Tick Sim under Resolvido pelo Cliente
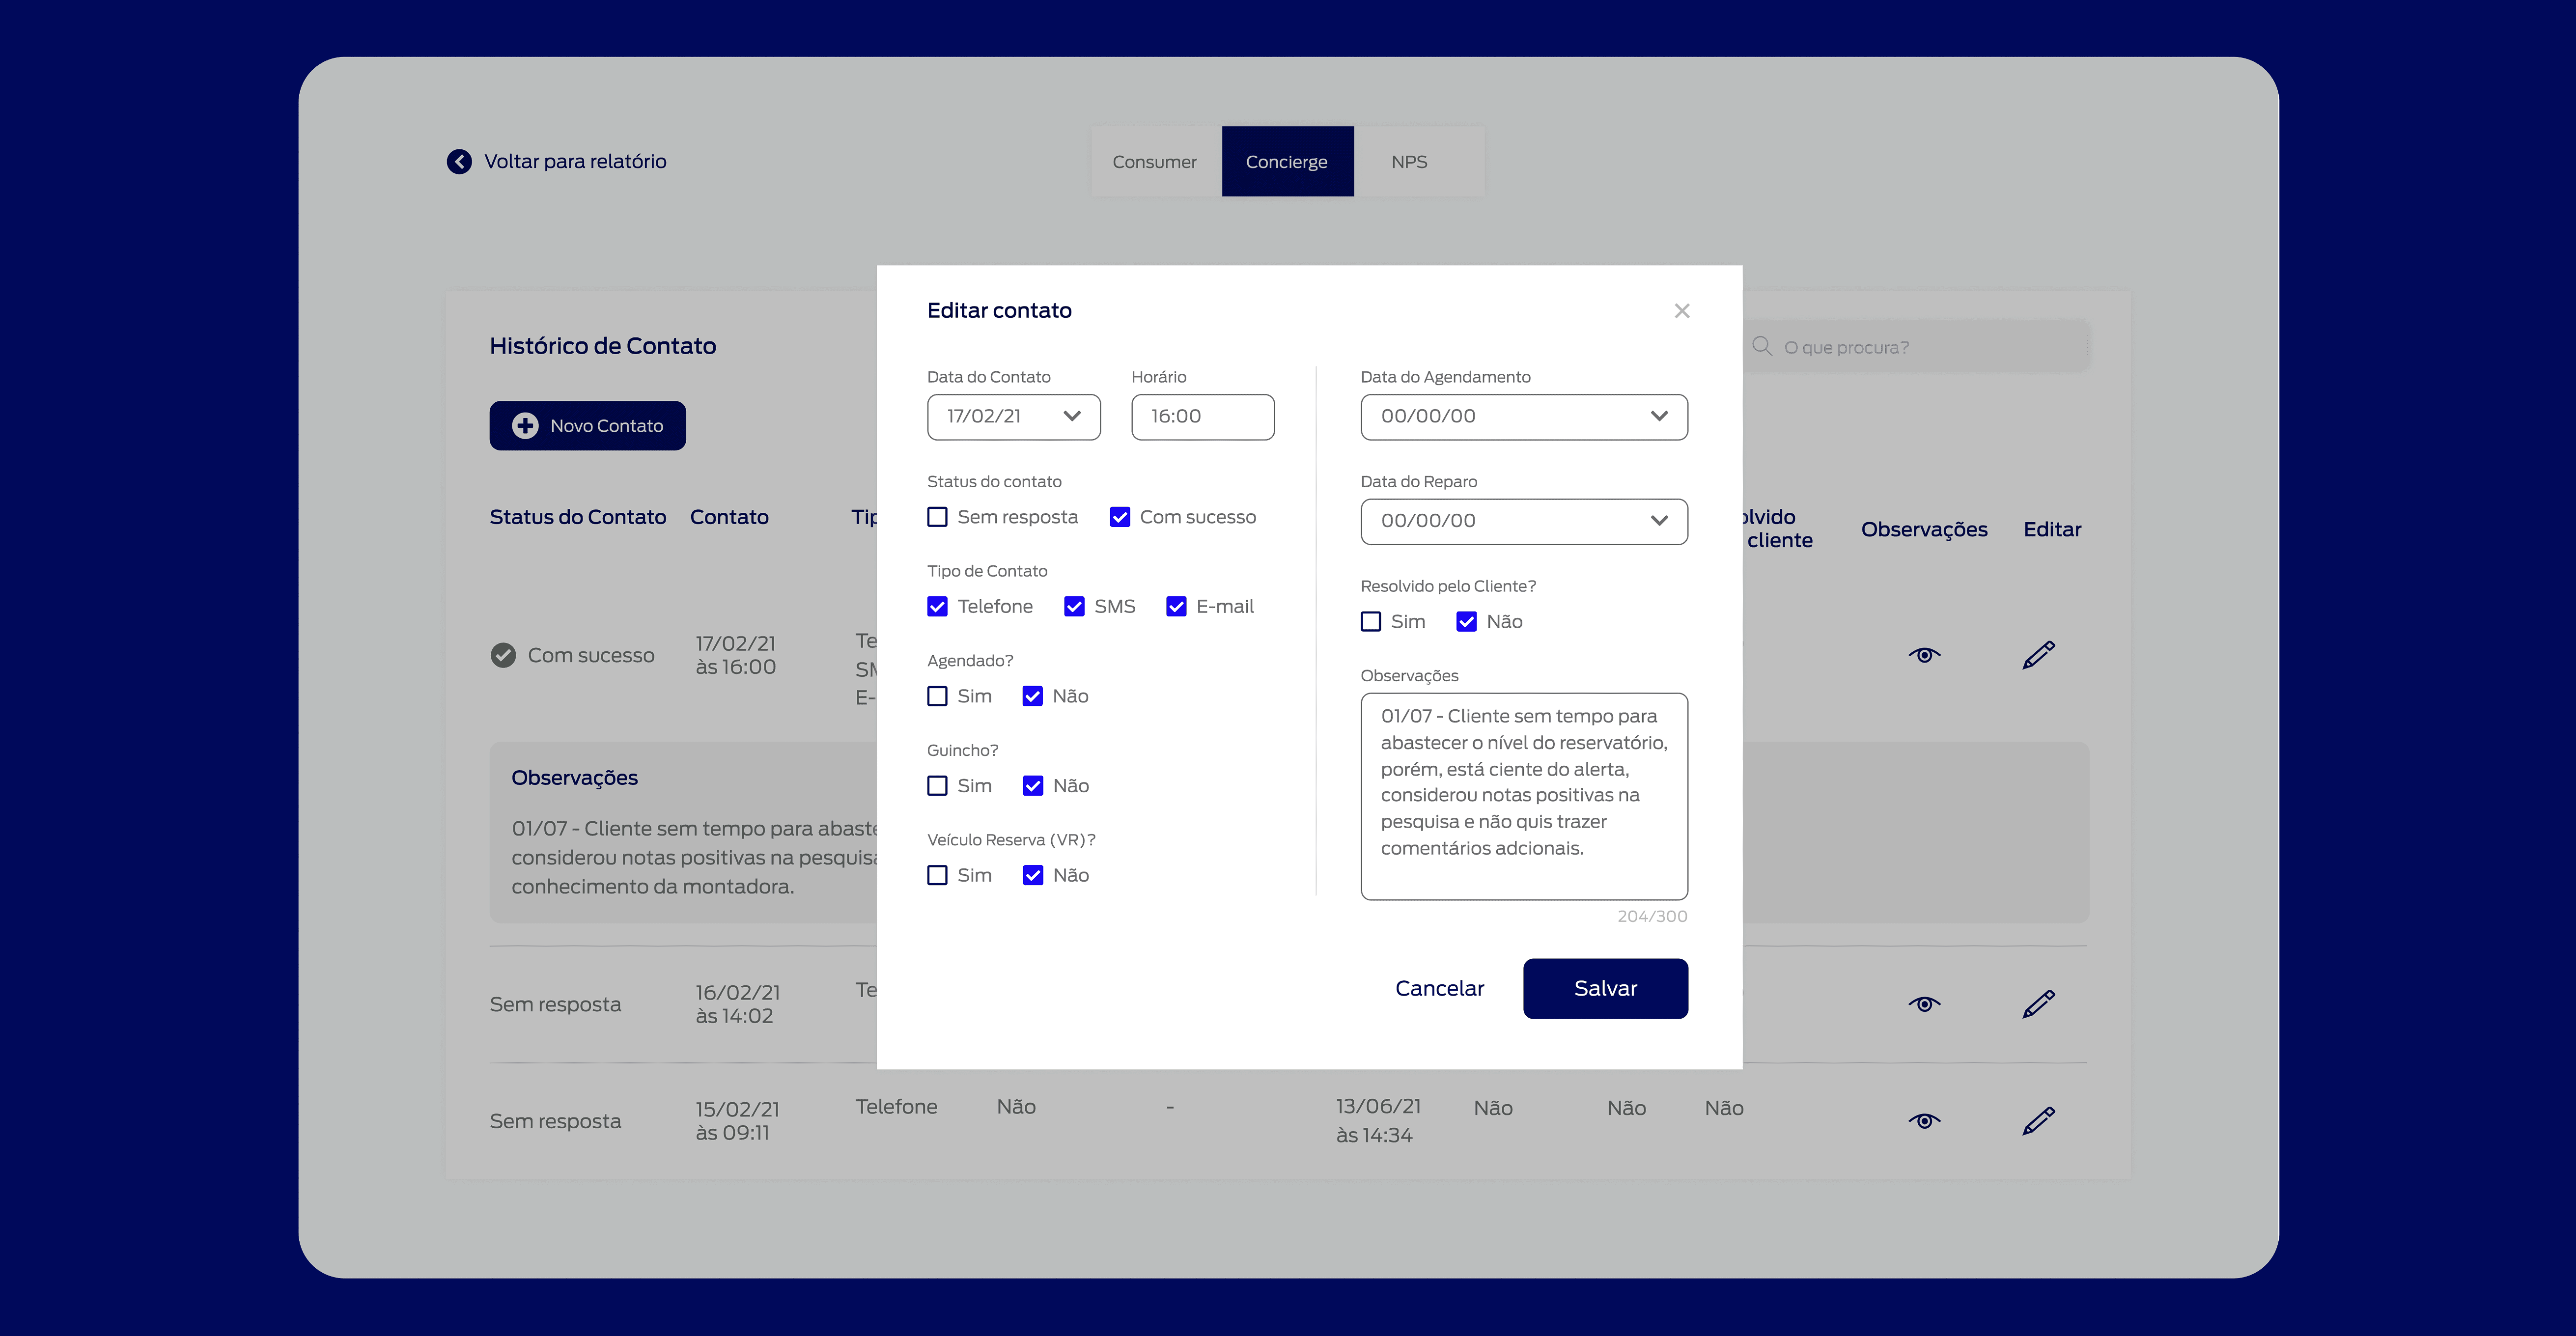Image resolution: width=2576 pixels, height=1336 pixels. 1371,622
